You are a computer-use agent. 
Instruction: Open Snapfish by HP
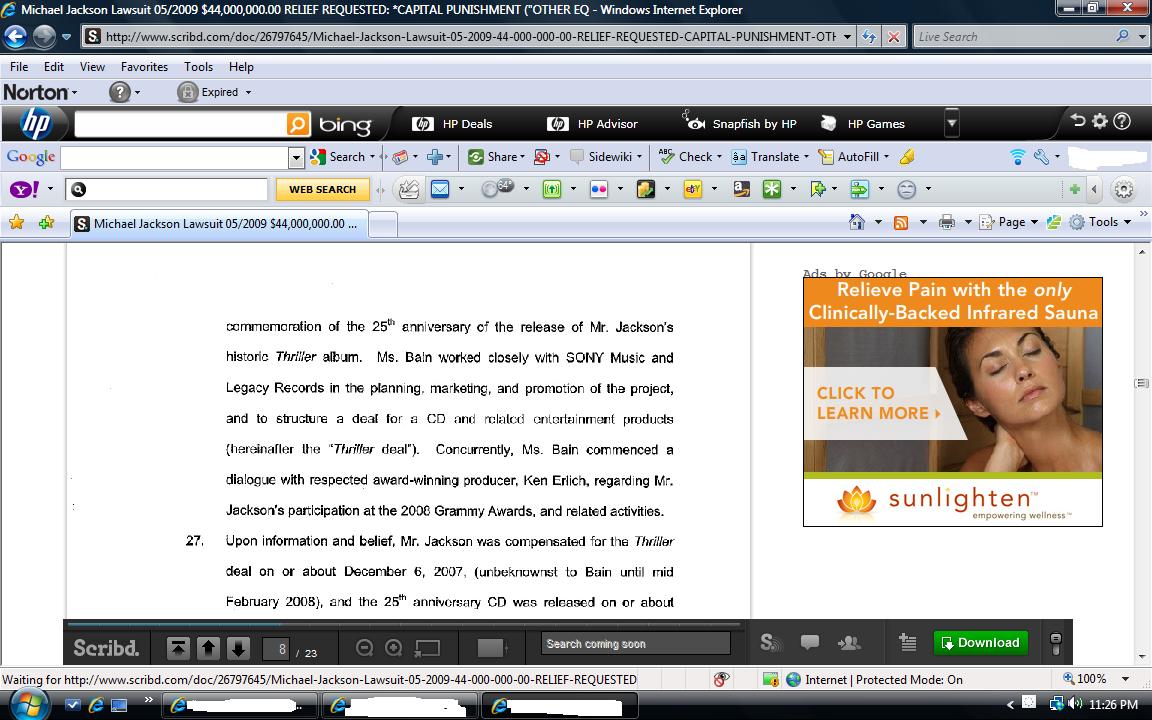point(740,124)
